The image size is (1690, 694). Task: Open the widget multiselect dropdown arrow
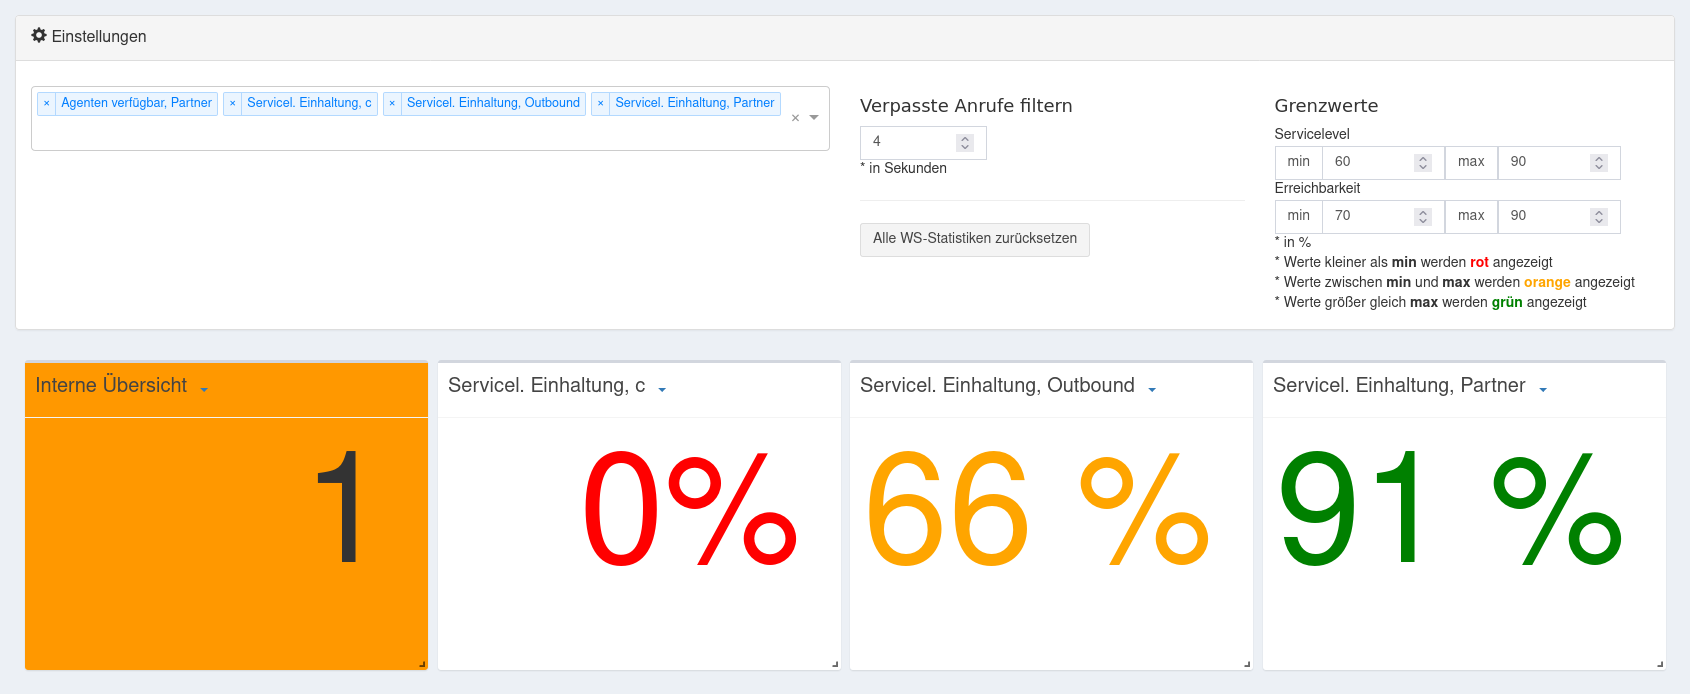[814, 118]
